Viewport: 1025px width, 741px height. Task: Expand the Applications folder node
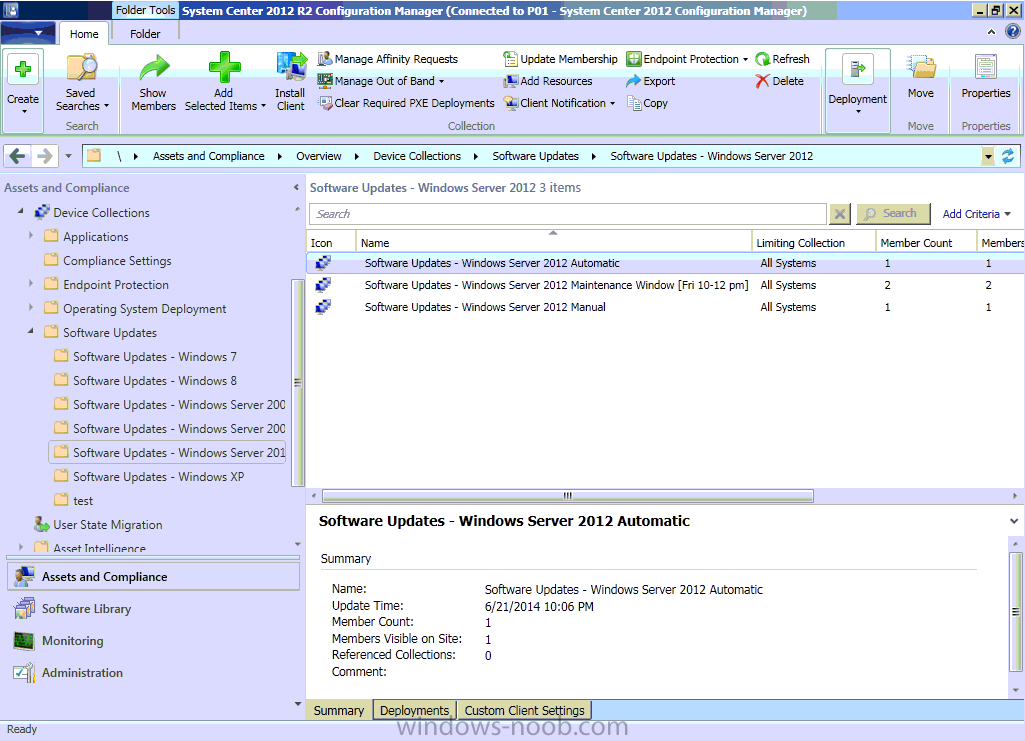(x=30, y=235)
